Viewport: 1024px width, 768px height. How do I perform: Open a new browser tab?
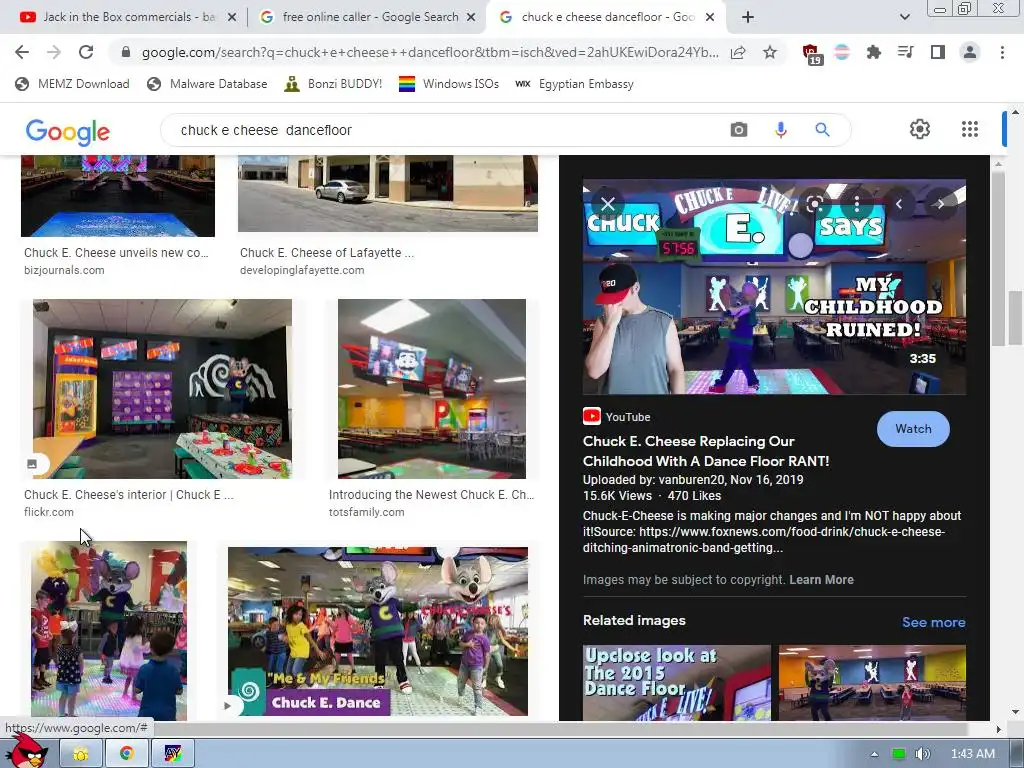pos(748,17)
